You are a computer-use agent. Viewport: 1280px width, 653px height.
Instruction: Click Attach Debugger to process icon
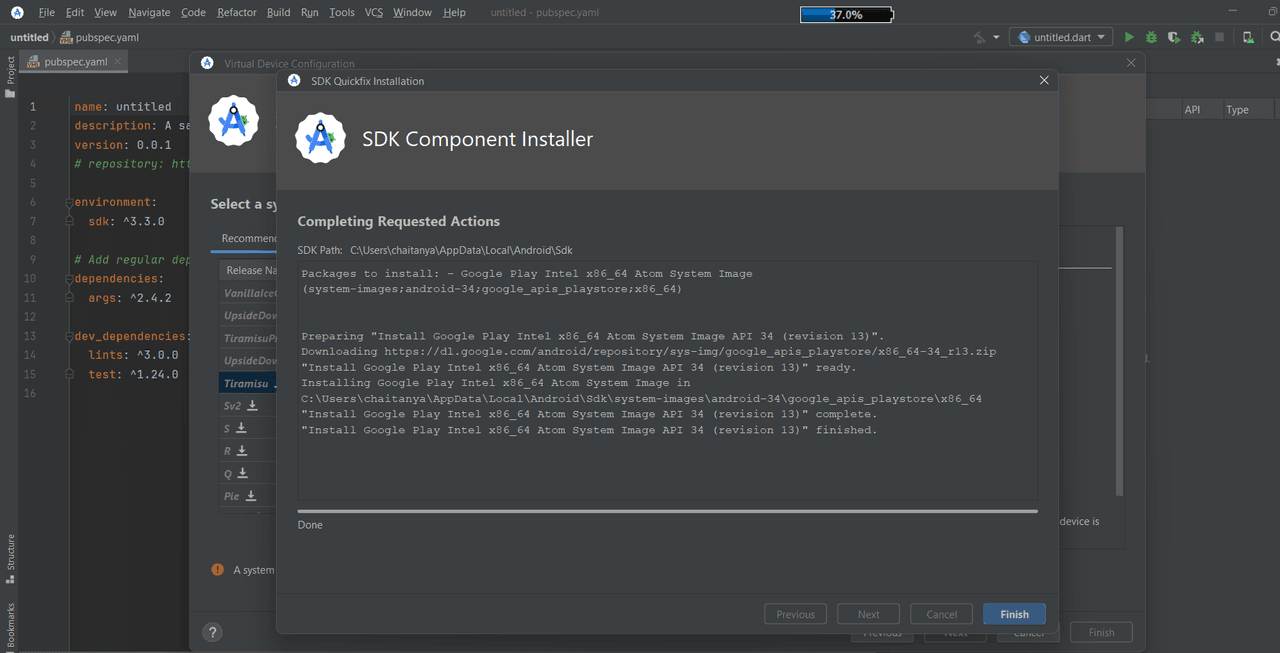[x=1197, y=37]
